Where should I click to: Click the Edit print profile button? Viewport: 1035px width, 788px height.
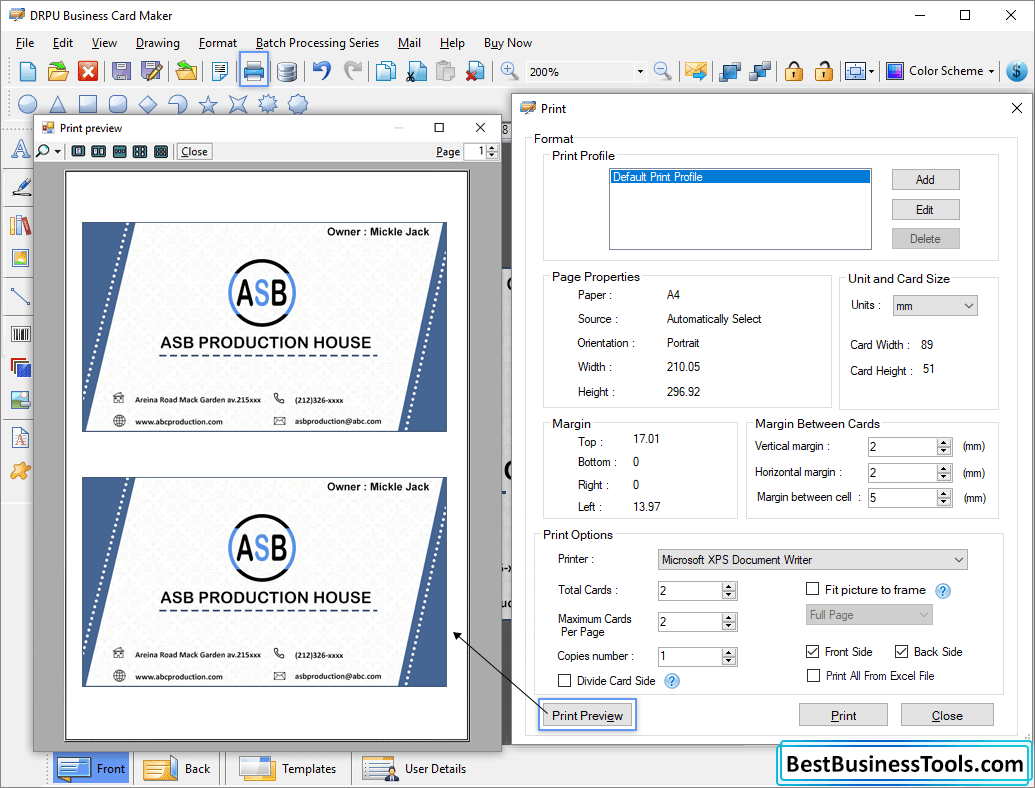925,210
